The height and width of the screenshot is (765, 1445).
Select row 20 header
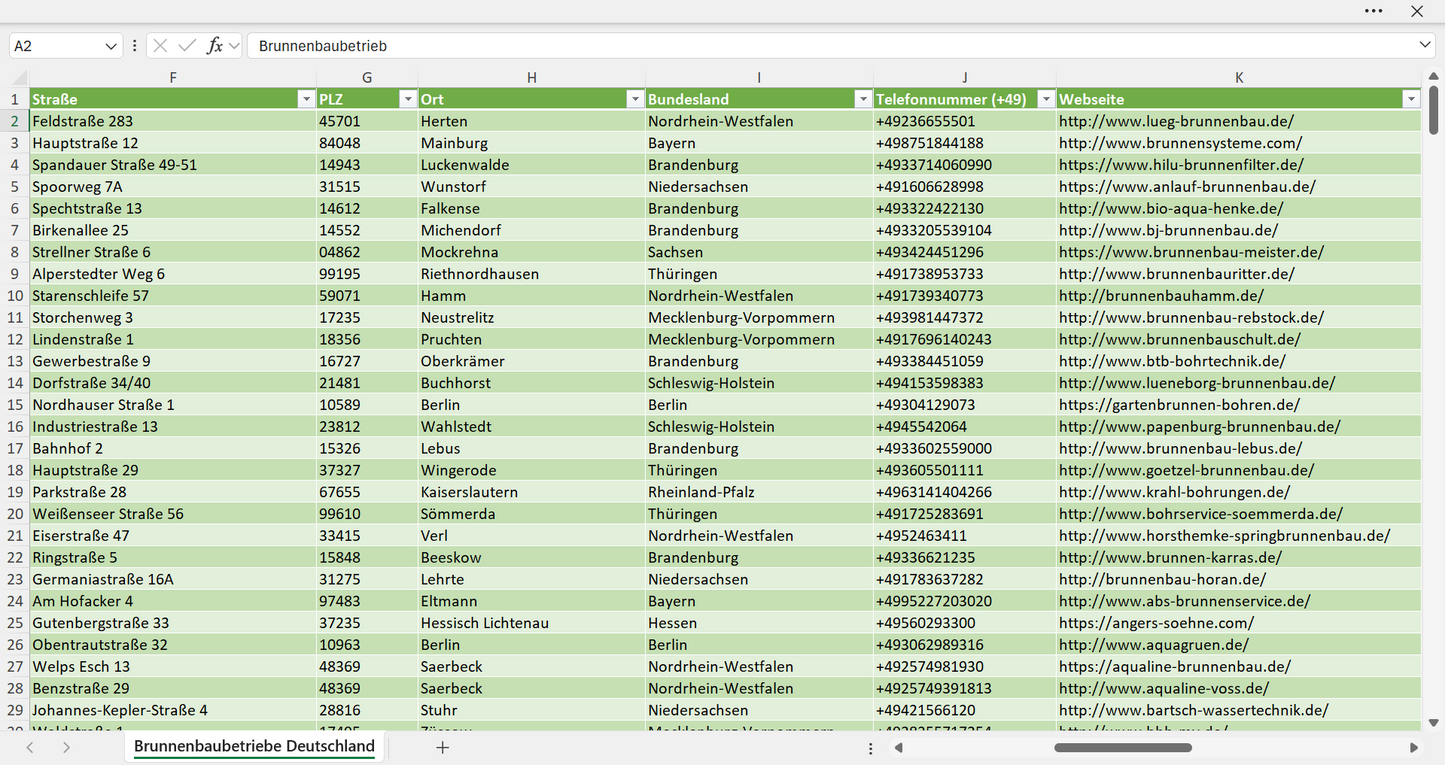click(x=15, y=514)
